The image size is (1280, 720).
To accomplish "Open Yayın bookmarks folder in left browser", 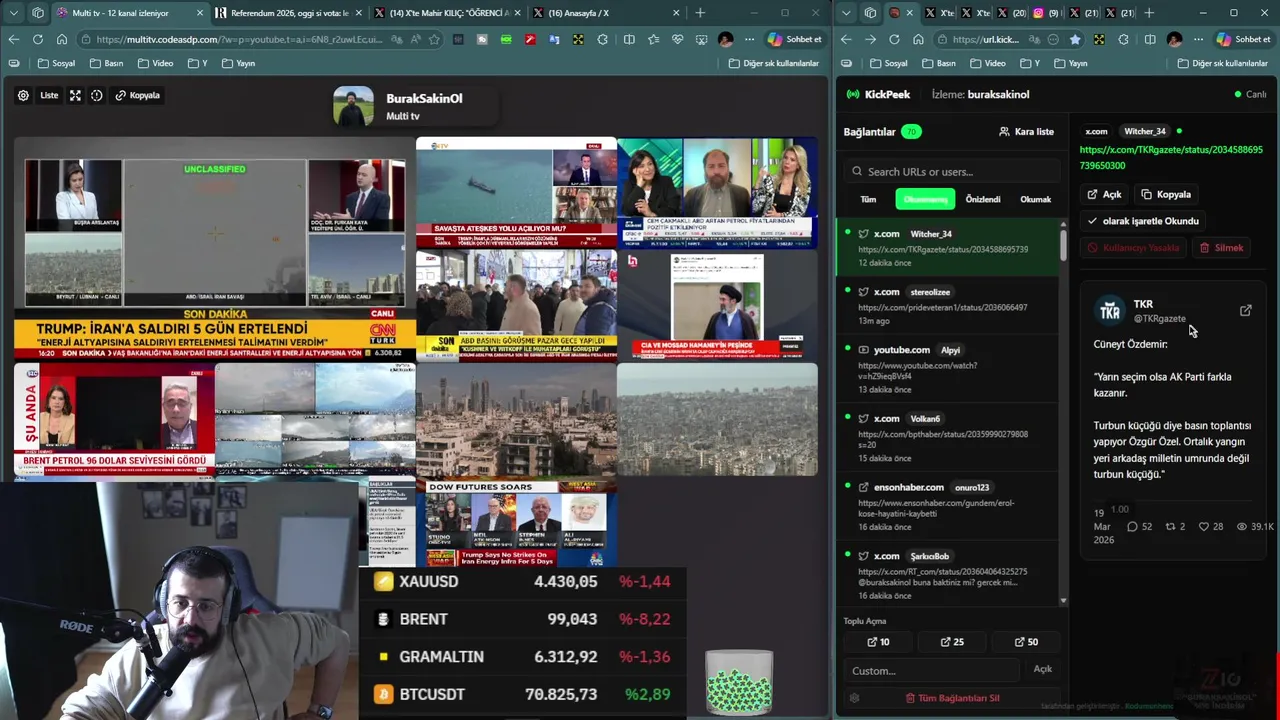I will tap(238, 63).
